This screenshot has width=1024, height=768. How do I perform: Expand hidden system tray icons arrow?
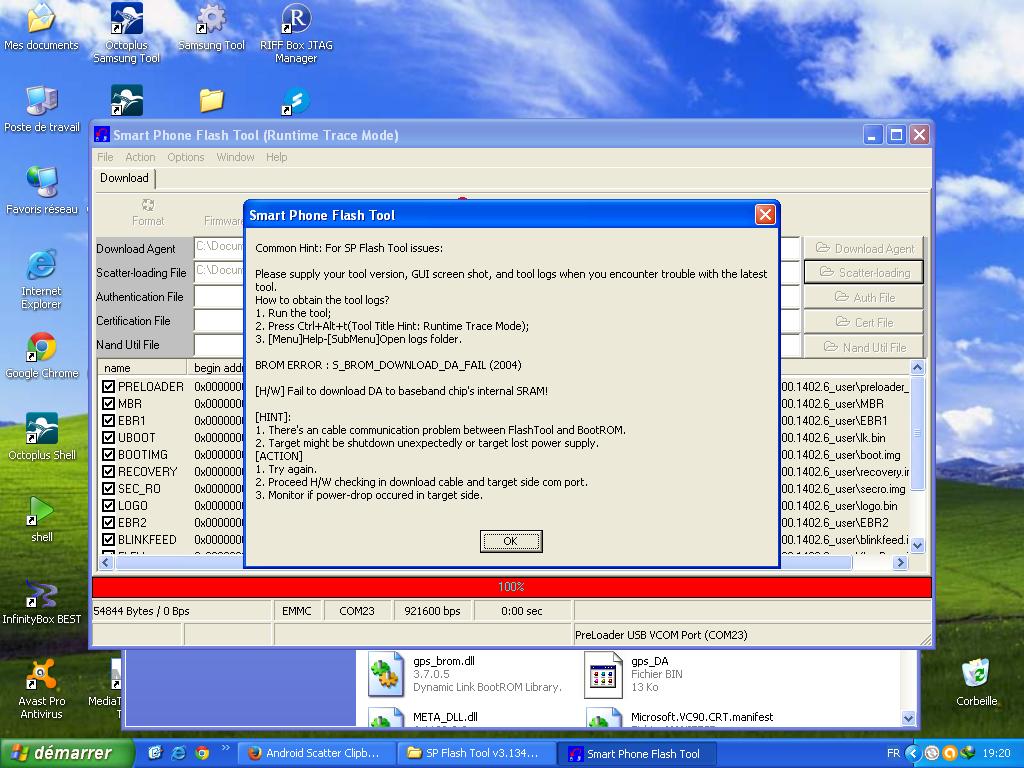913,753
